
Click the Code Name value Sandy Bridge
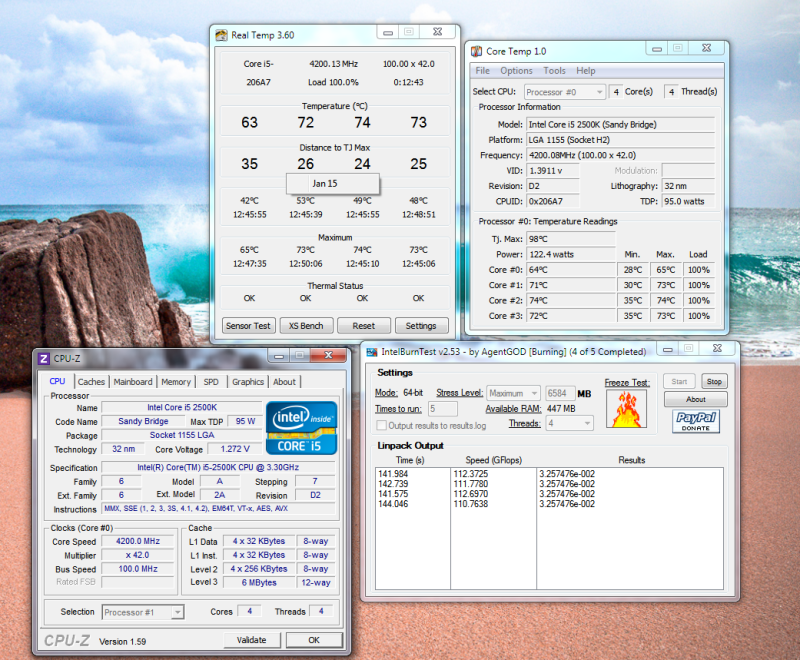[143, 421]
